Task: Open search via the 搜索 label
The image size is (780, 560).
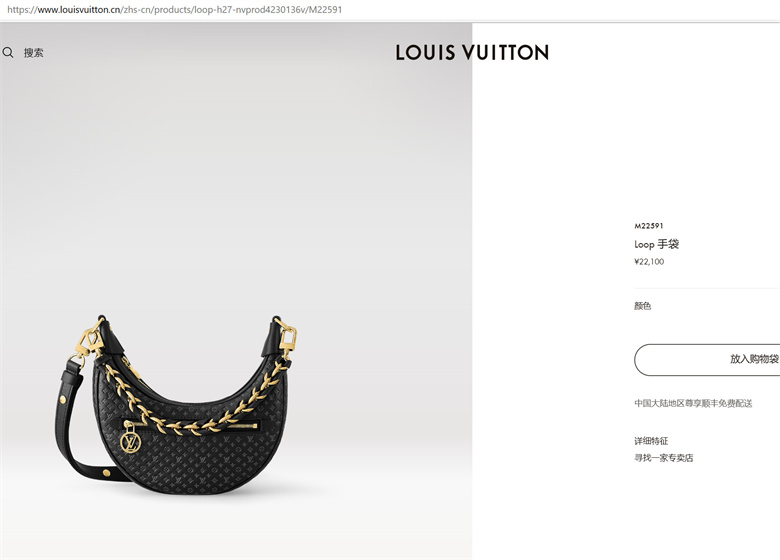Action: (x=33, y=53)
